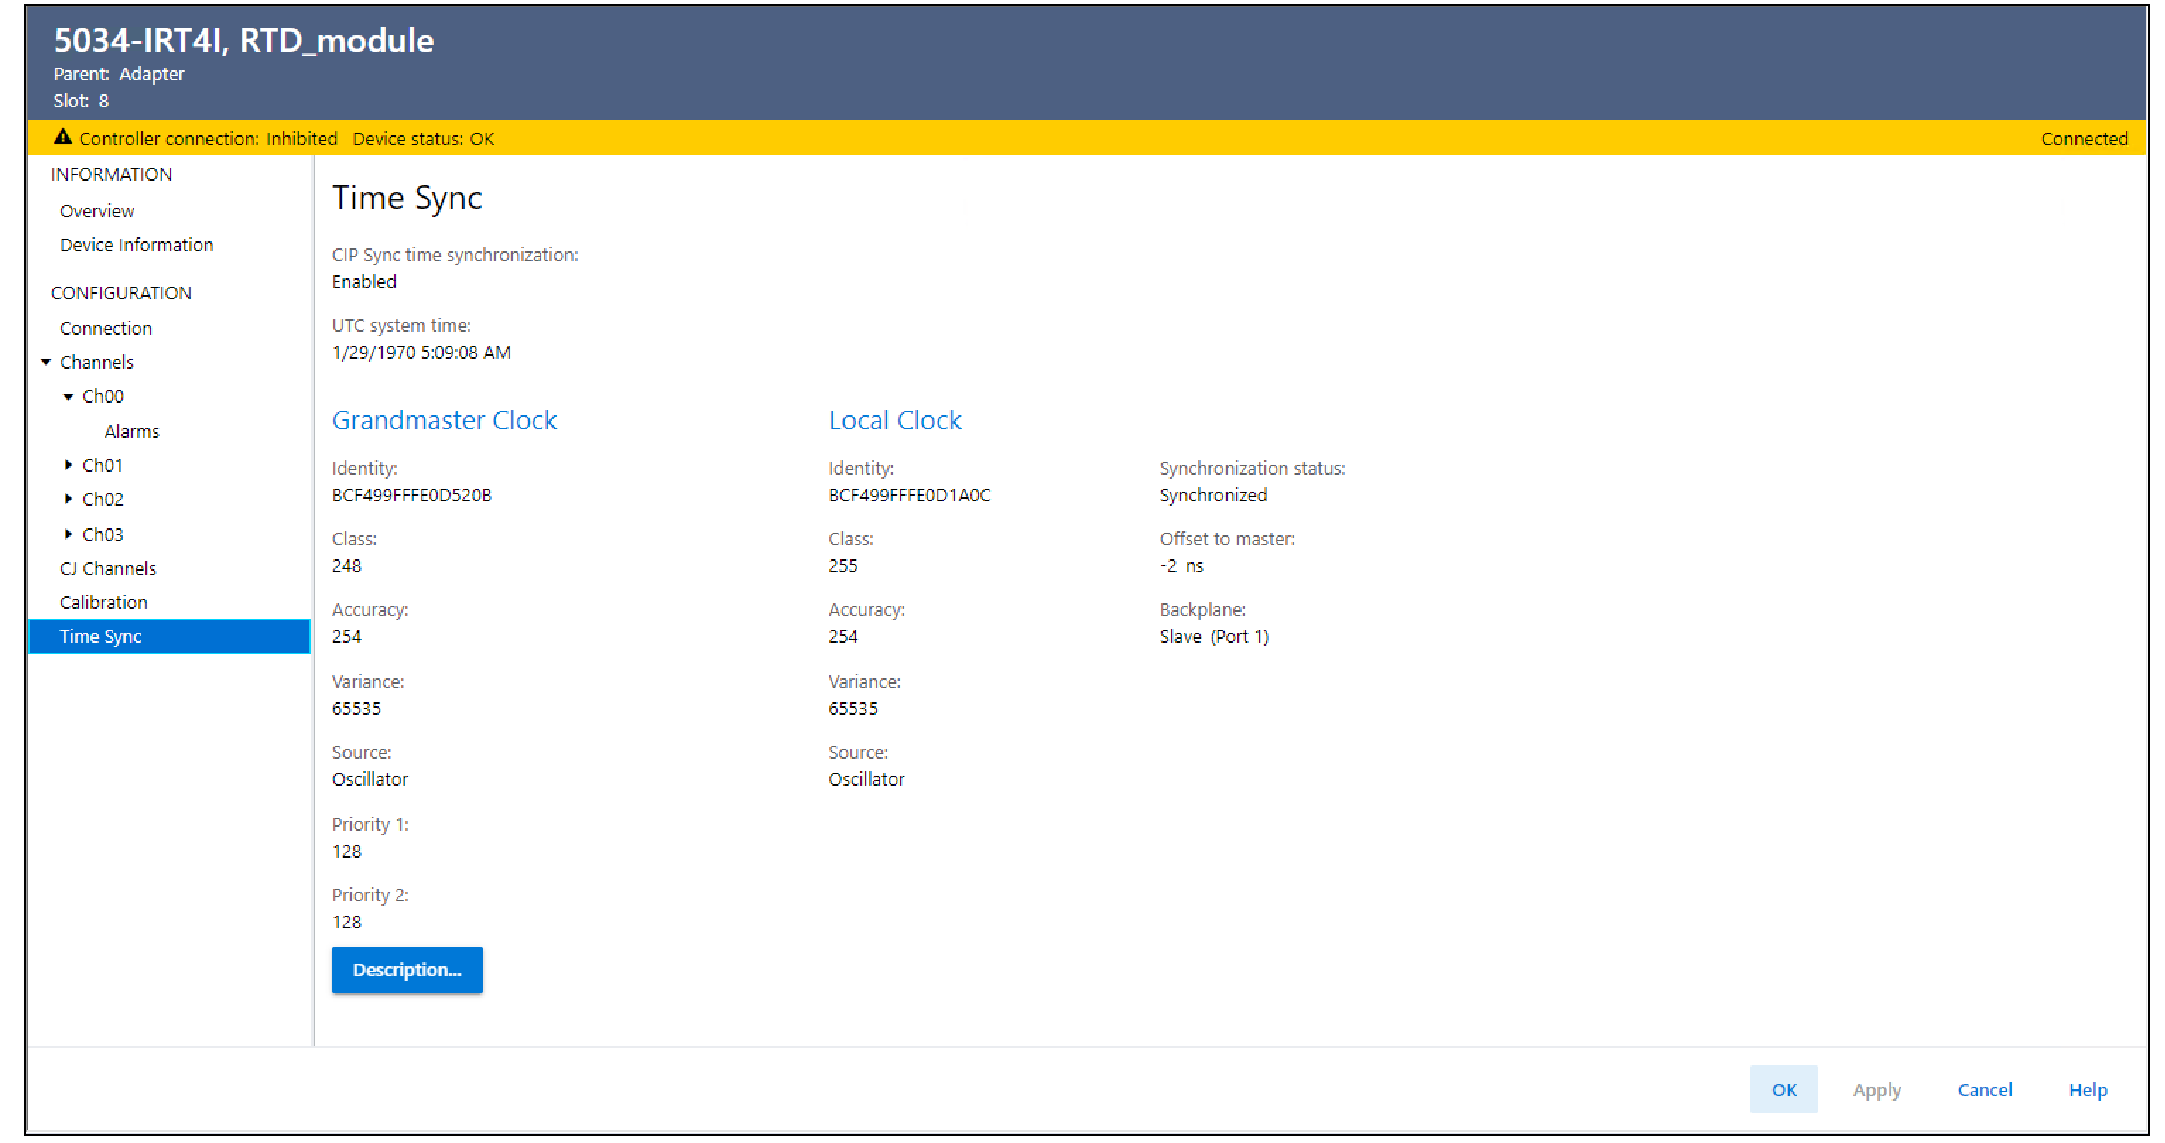
Task: Select the Connection configuration page
Action: [x=106, y=328]
